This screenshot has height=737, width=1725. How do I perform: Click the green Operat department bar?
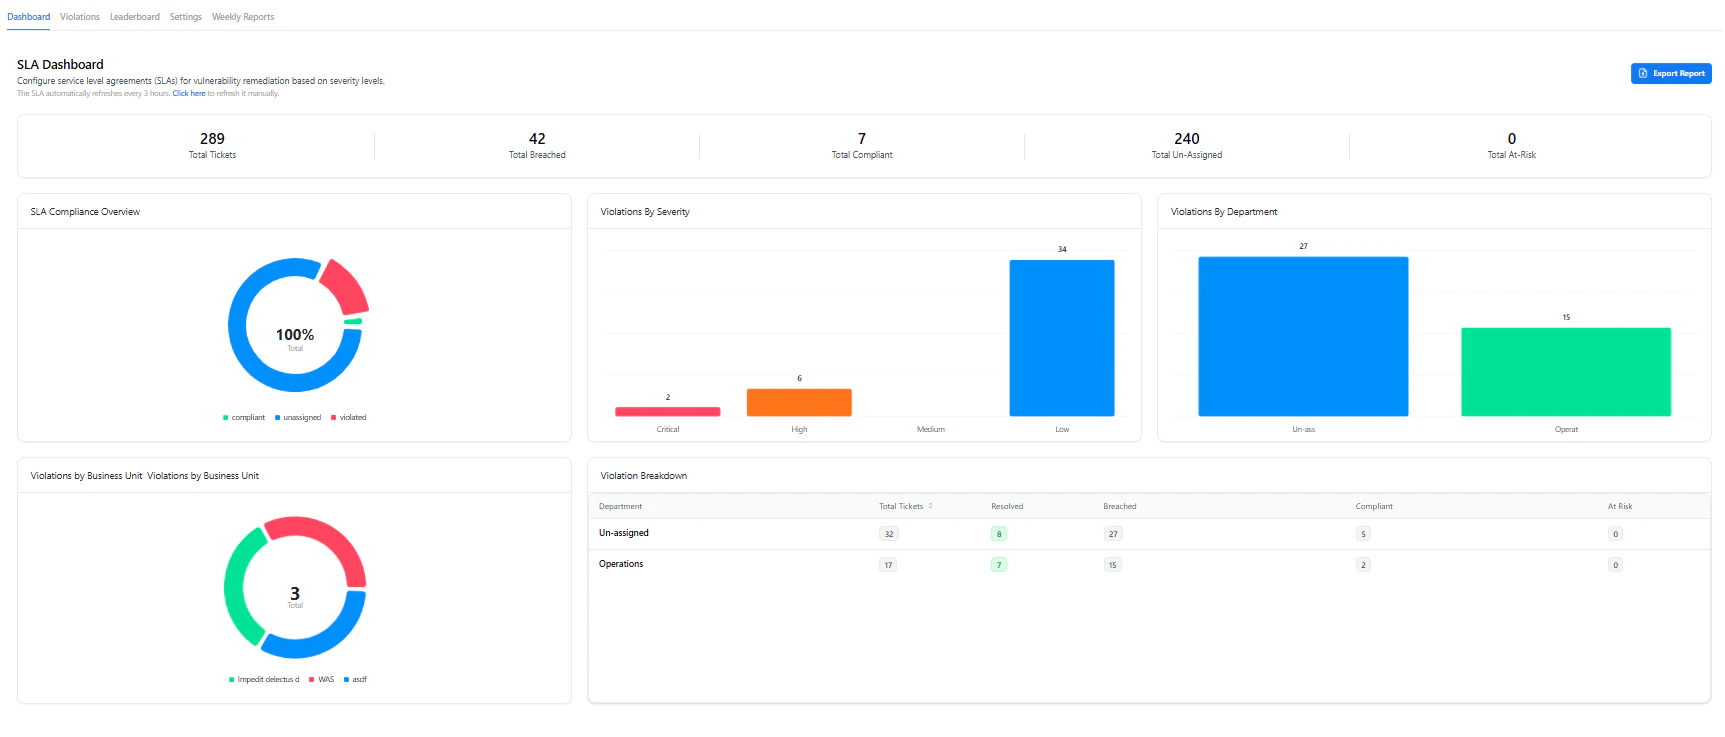tap(1566, 372)
